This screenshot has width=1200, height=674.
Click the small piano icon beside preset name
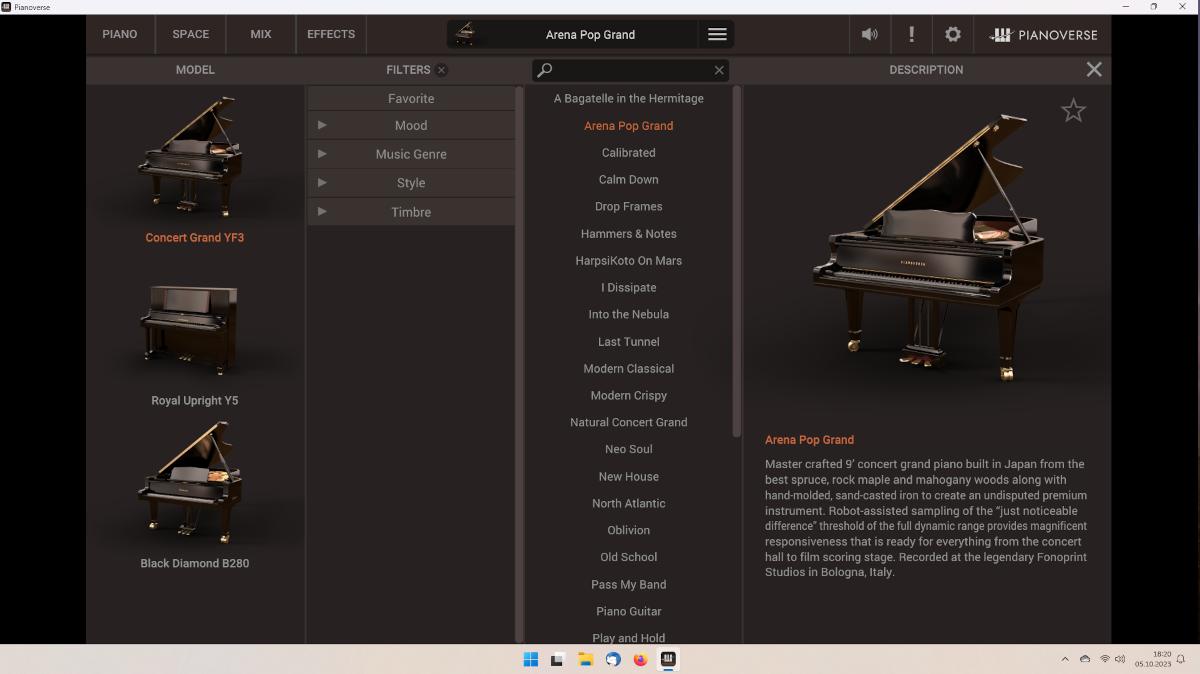(465, 34)
